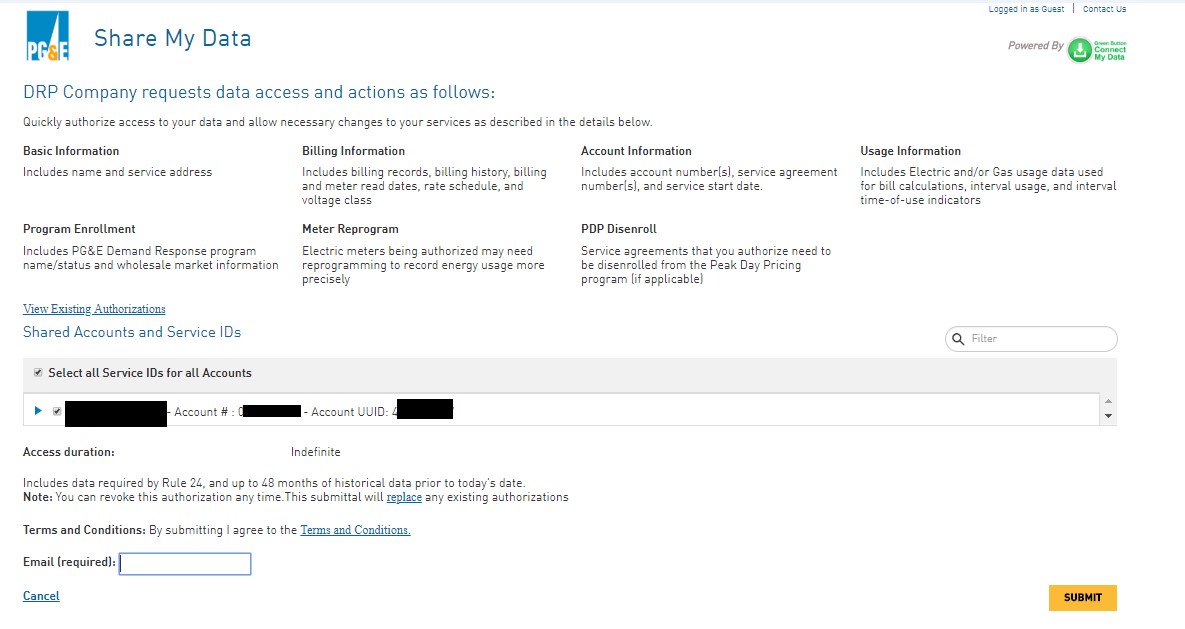Click the Green Button Connect My Data icon
This screenshot has height=629, width=1185.
(1079, 50)
